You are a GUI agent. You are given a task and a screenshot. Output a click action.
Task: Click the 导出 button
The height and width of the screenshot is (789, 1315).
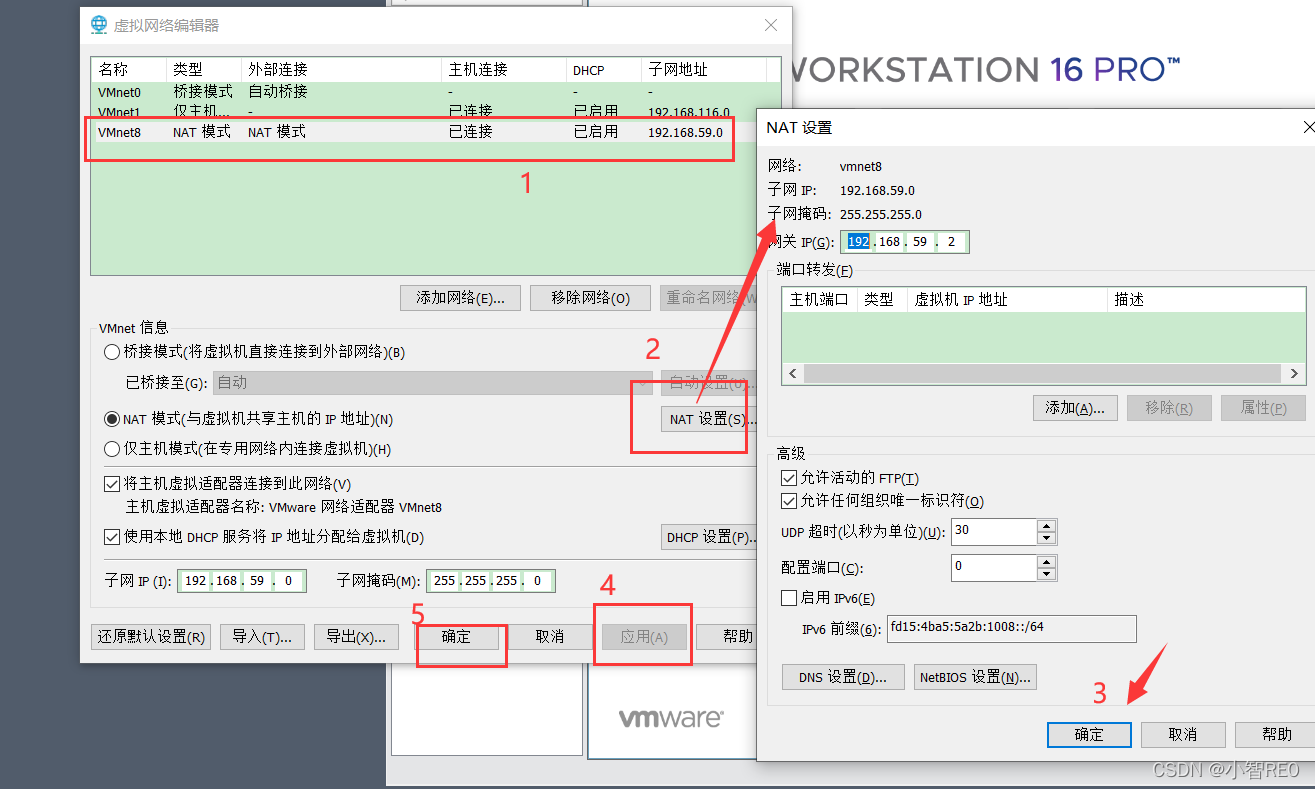pos(357,637)
